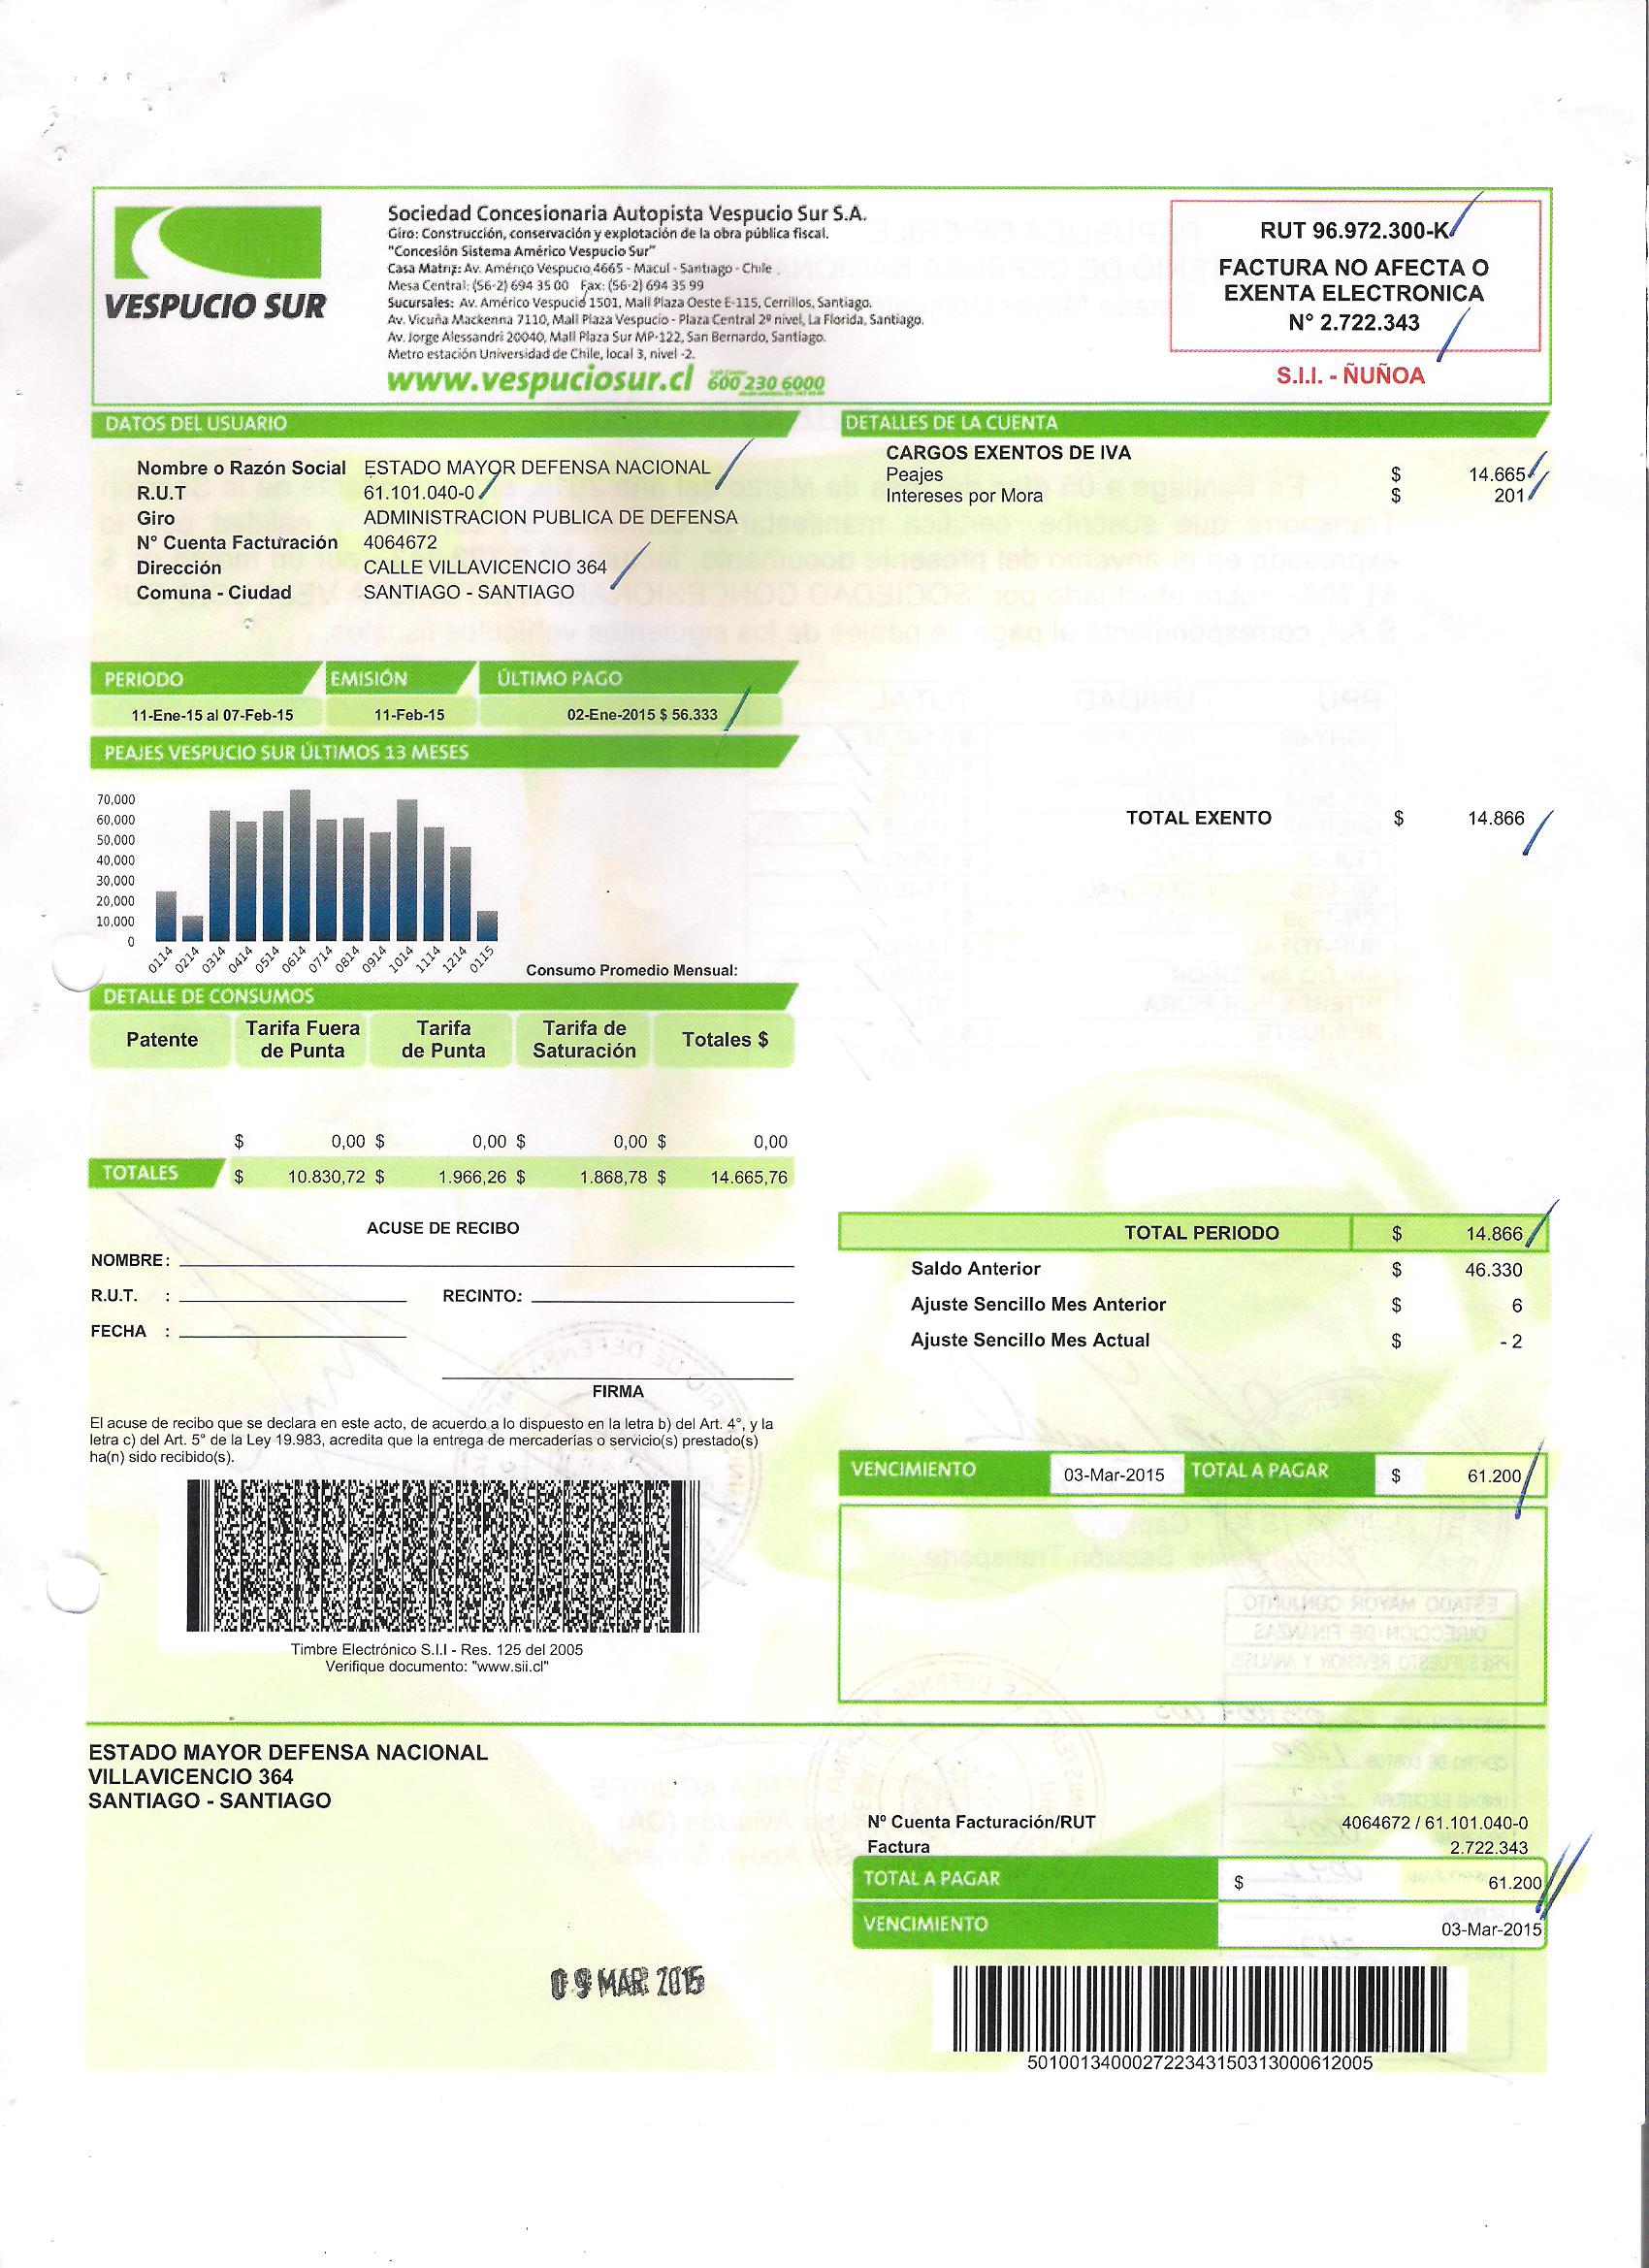Click the Peajes amount 14.665
The width and height of the screenshot is (1649, 2268).
1495,474
